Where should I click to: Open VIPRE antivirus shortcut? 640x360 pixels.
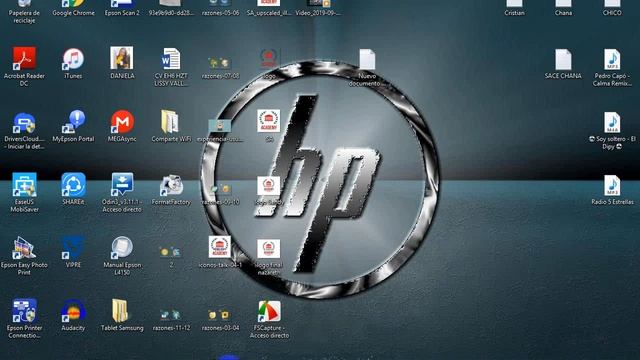coord(73,248)
